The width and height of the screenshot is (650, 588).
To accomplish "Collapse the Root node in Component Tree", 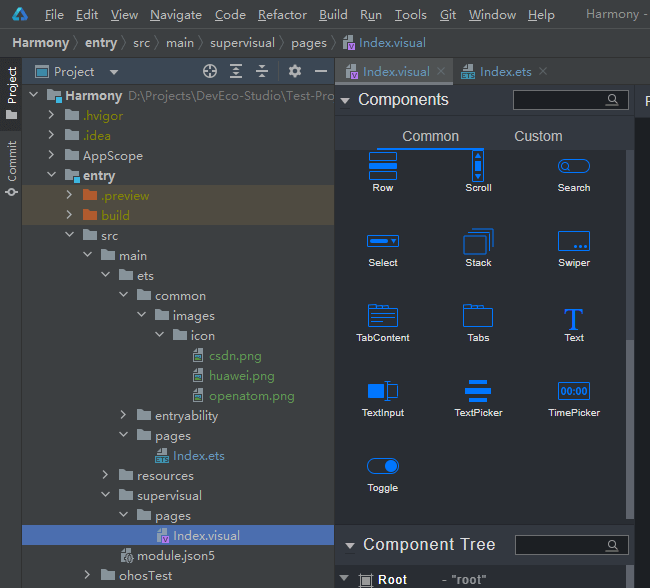I will (344, 578).
